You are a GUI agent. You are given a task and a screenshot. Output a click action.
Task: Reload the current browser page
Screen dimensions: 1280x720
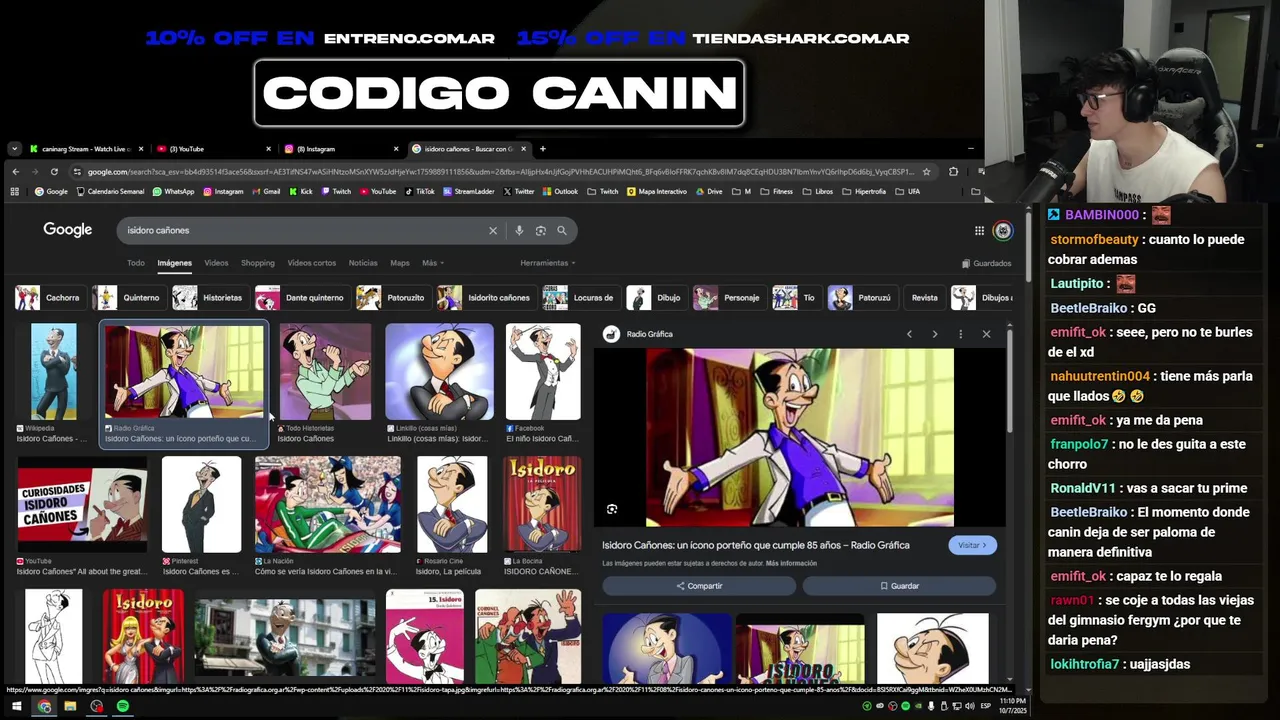(x=54, y=172)
